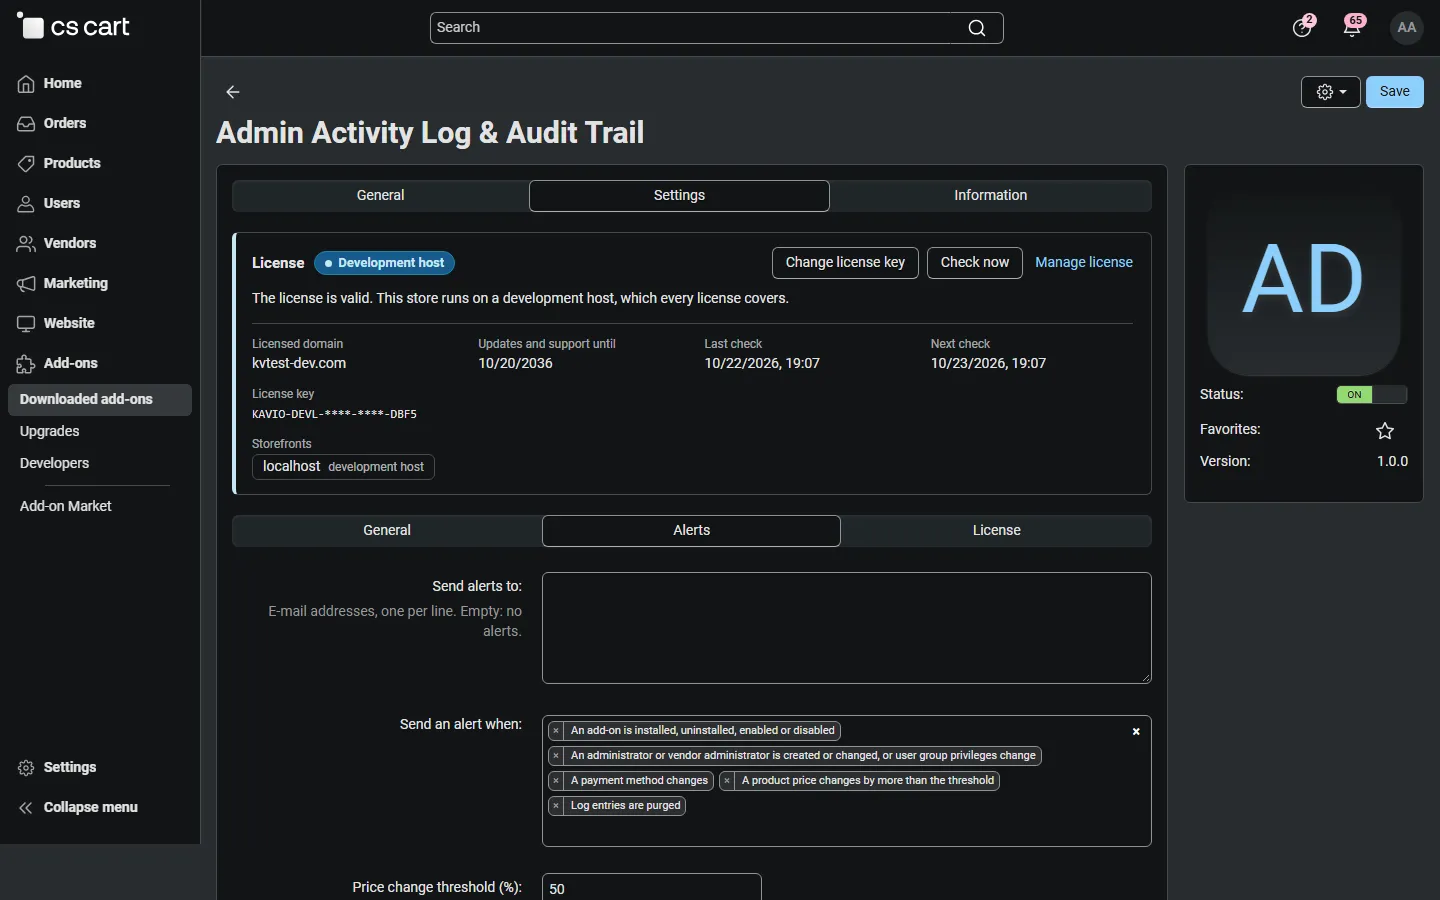Remove the 'administrator or vendor administrator' tag
1440x900 pixels.
tap(557, 756)
